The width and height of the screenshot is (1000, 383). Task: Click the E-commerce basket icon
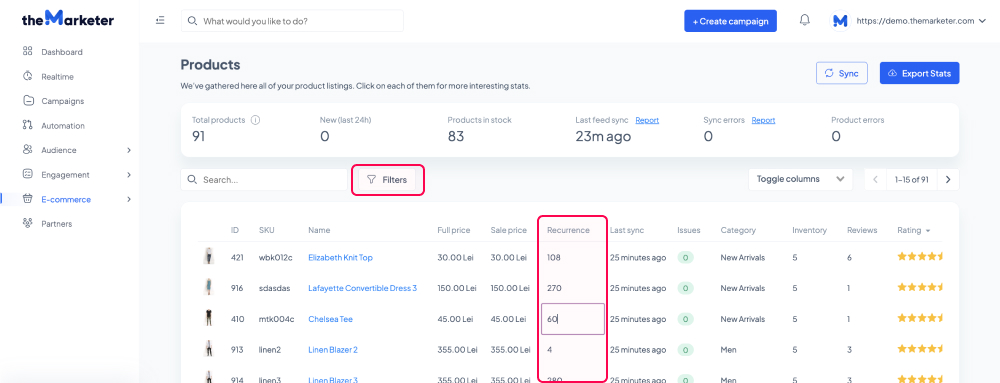[x=27, y=199]
